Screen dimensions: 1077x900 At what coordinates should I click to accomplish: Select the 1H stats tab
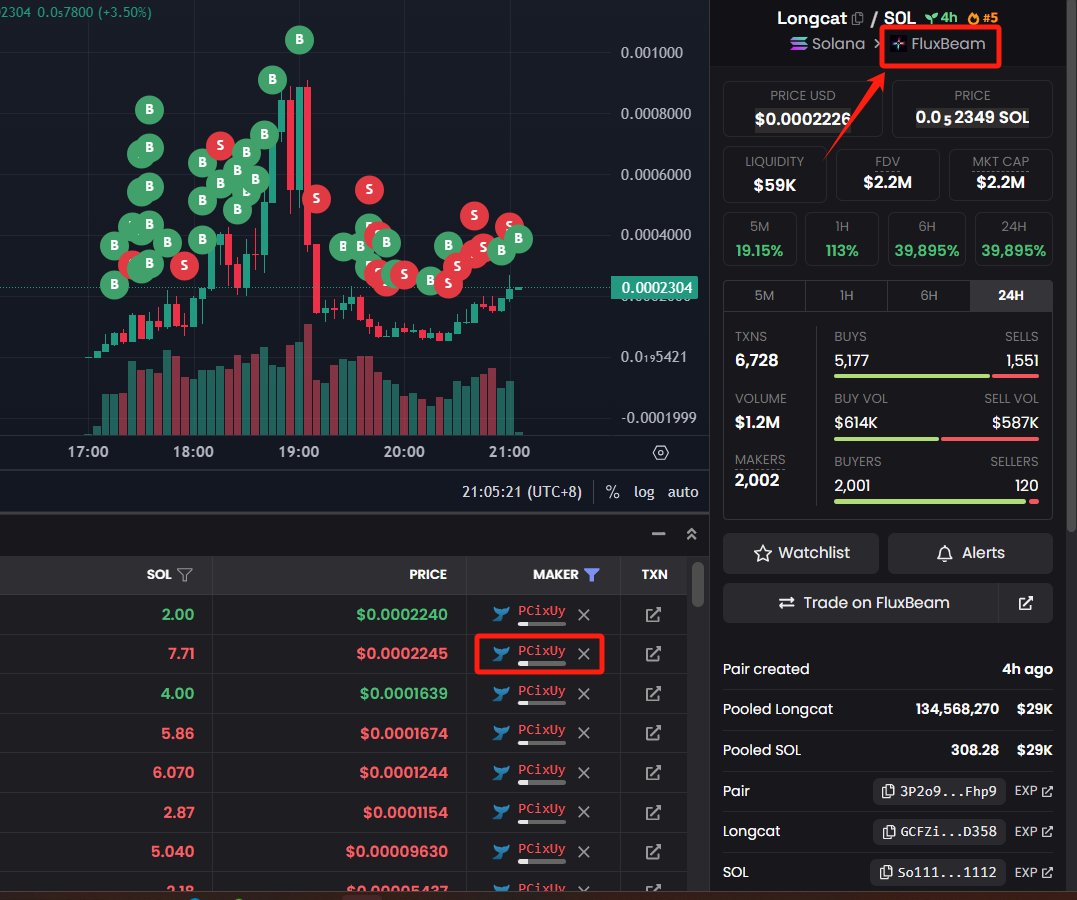[846, 295]
